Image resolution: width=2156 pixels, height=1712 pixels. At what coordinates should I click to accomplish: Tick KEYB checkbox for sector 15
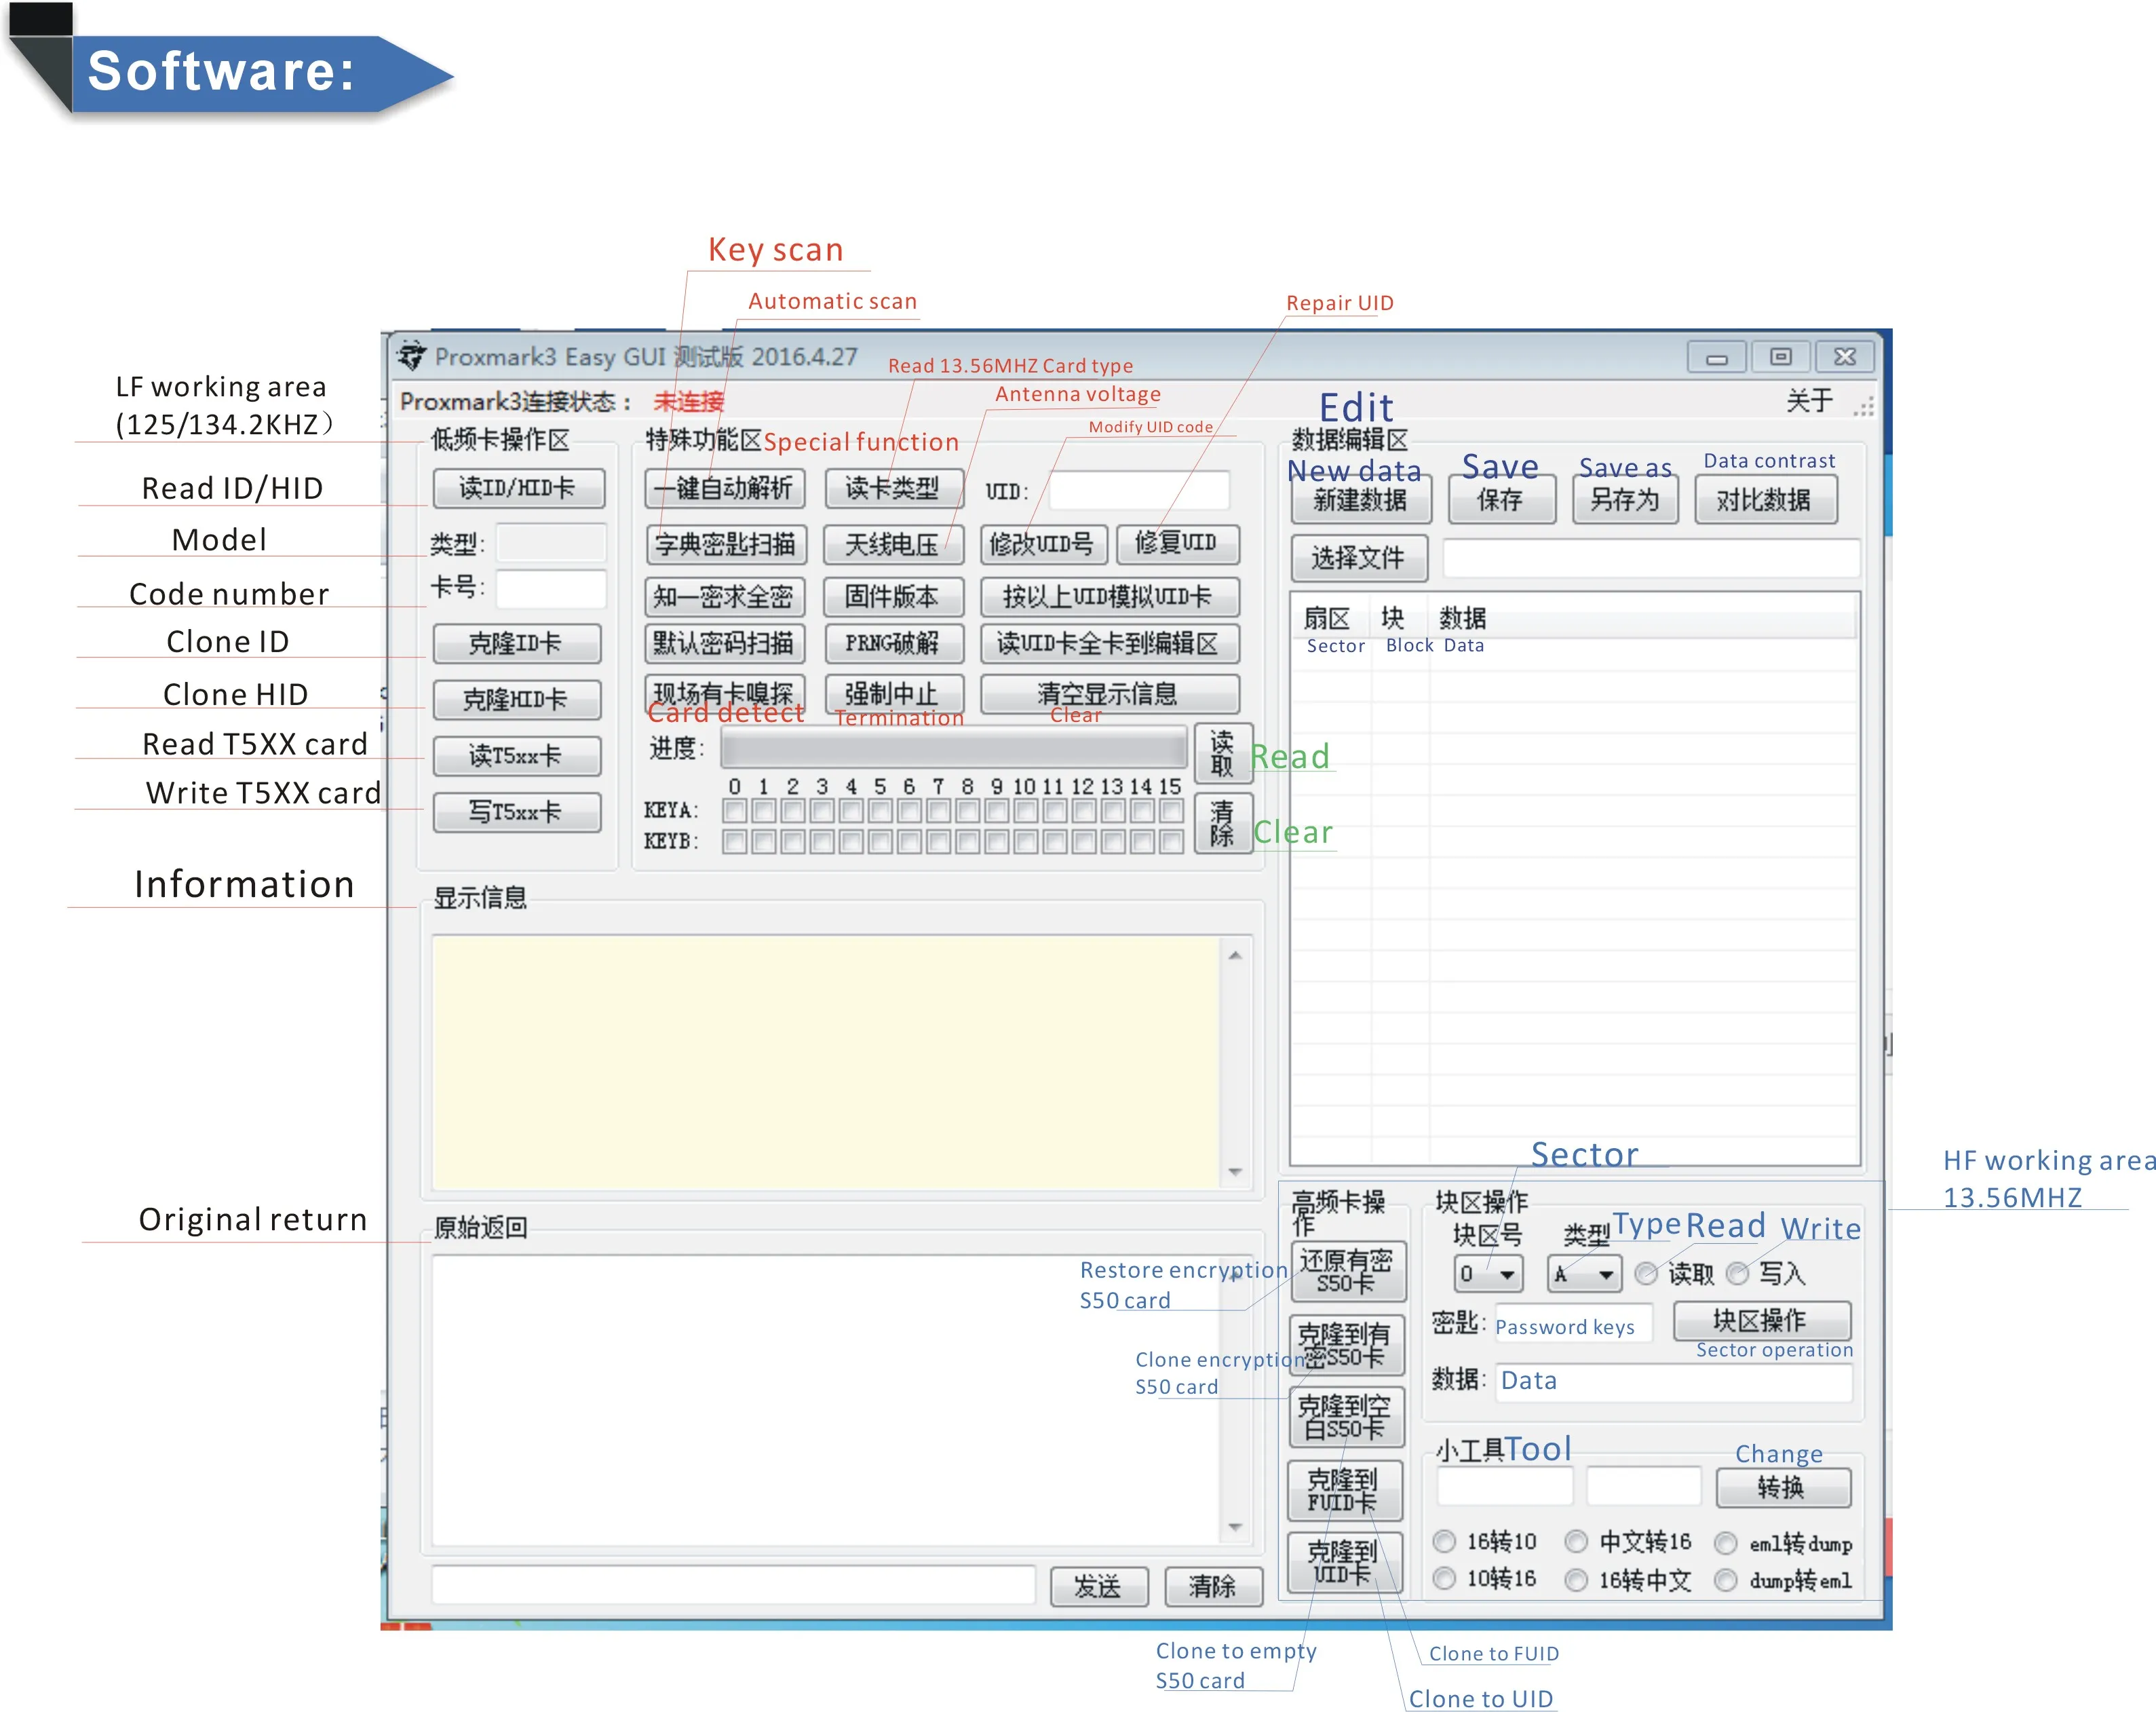1171,842
